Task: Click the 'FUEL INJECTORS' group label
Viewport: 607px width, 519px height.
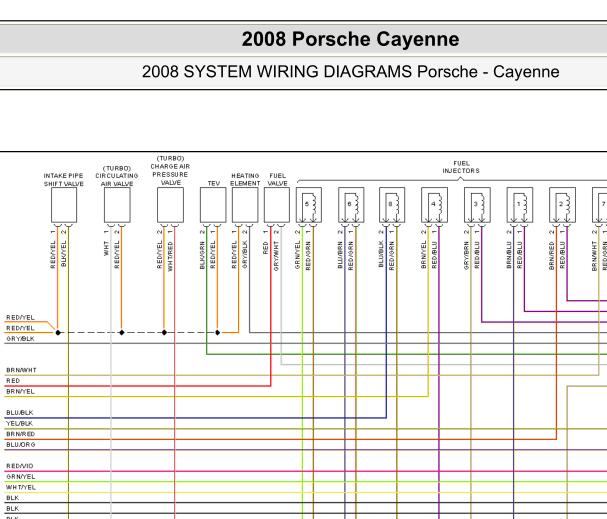Action: [461, 167]
